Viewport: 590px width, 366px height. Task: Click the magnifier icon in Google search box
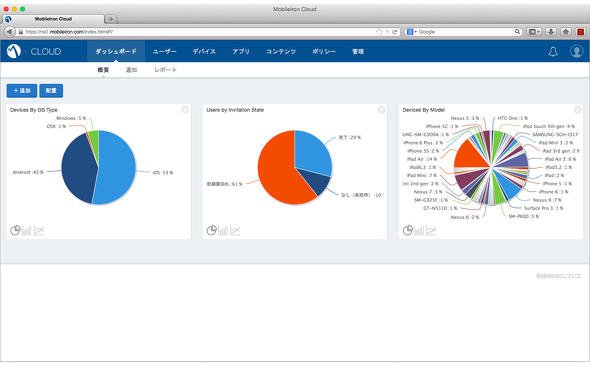tap(517, 32)
